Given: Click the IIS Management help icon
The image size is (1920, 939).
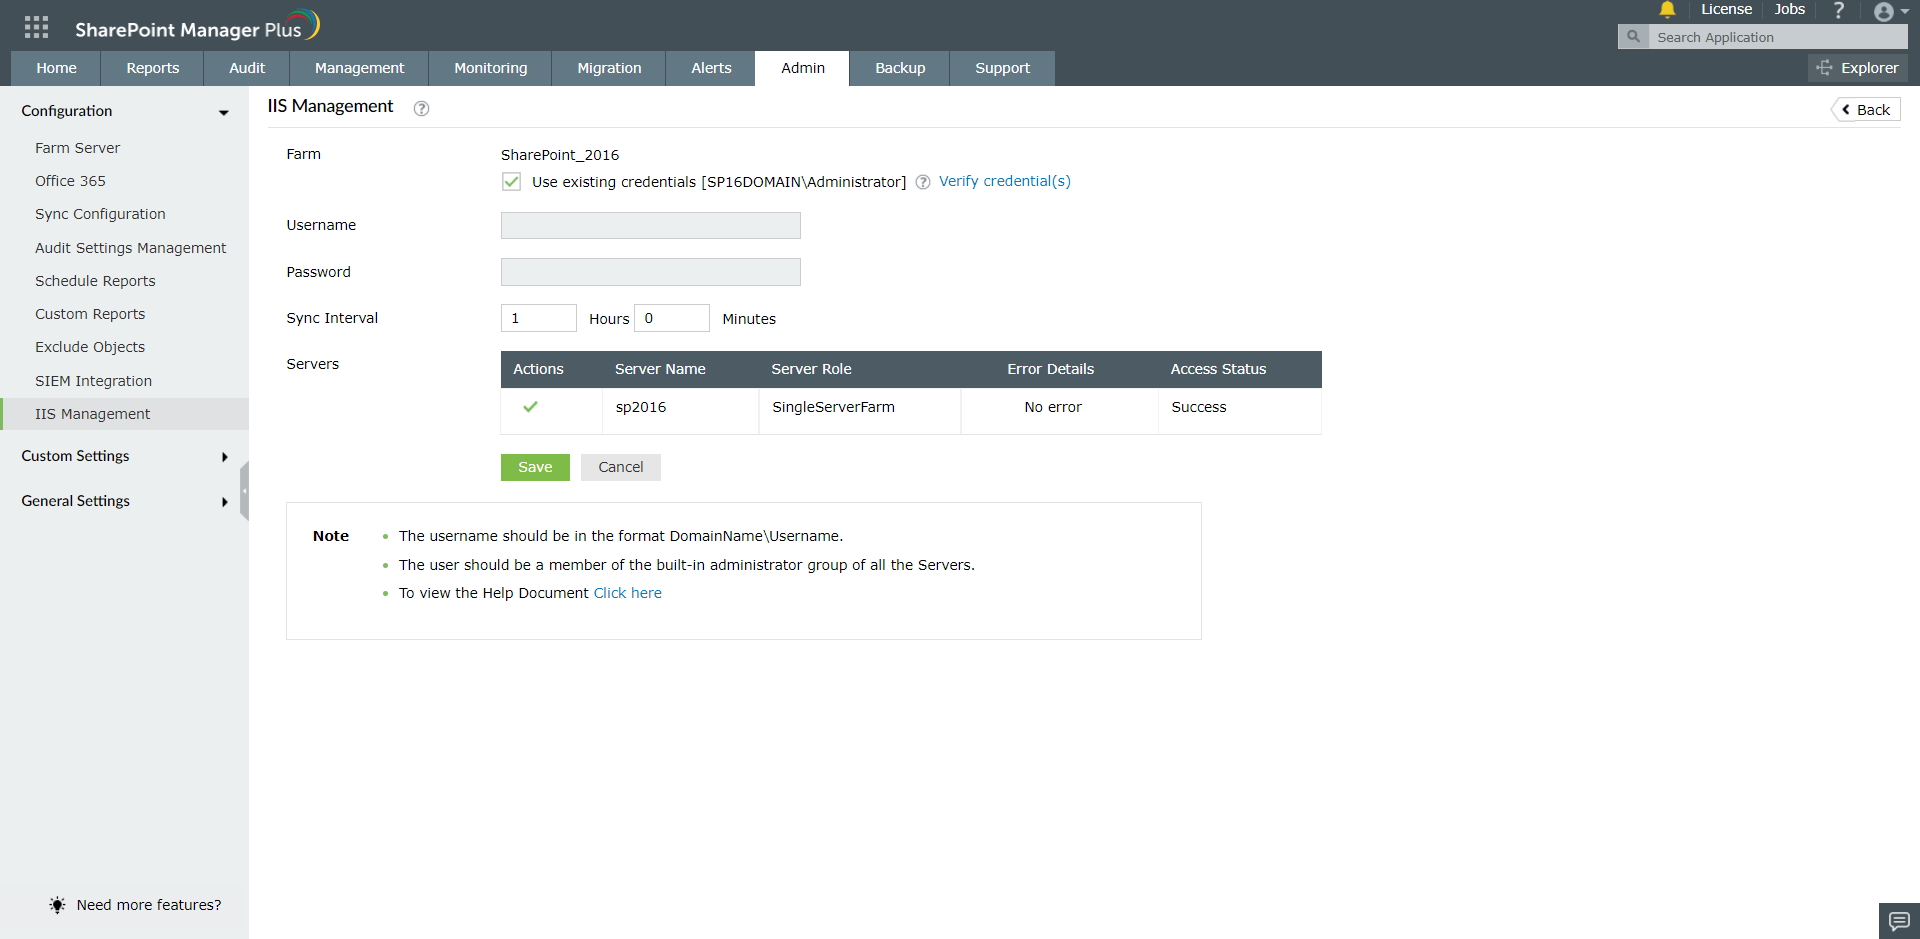Looking at the screenshot, I should tap(422, 108).
